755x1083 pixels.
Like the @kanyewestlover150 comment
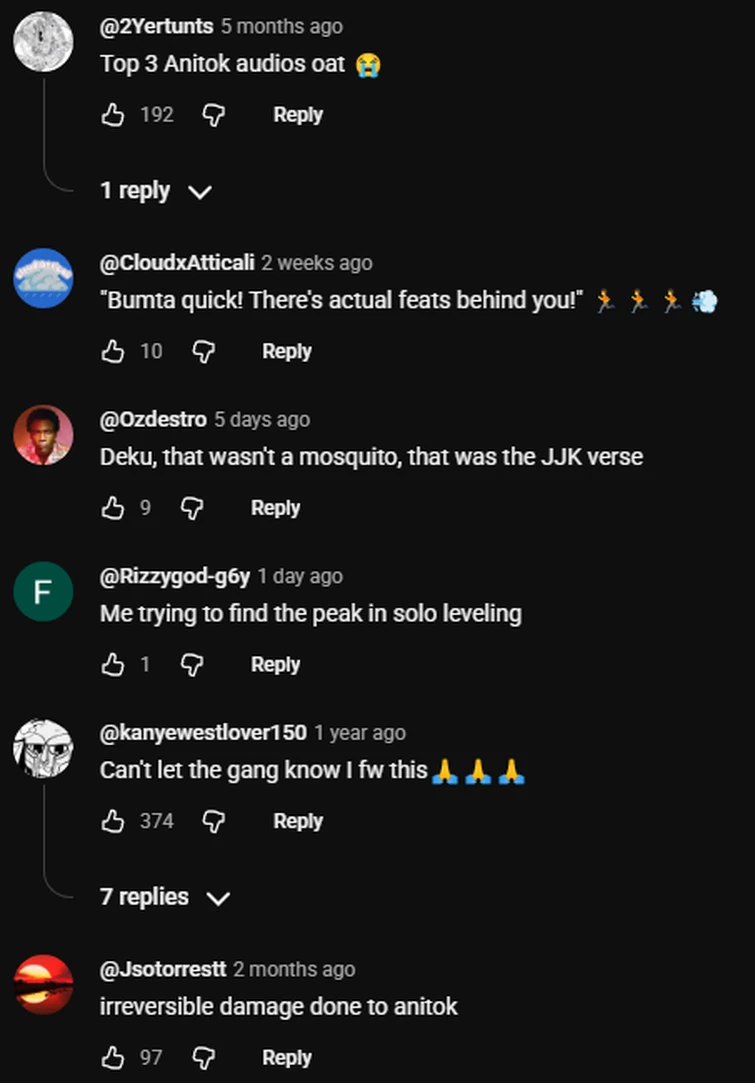pyautogui.click(x=113, y=821)
